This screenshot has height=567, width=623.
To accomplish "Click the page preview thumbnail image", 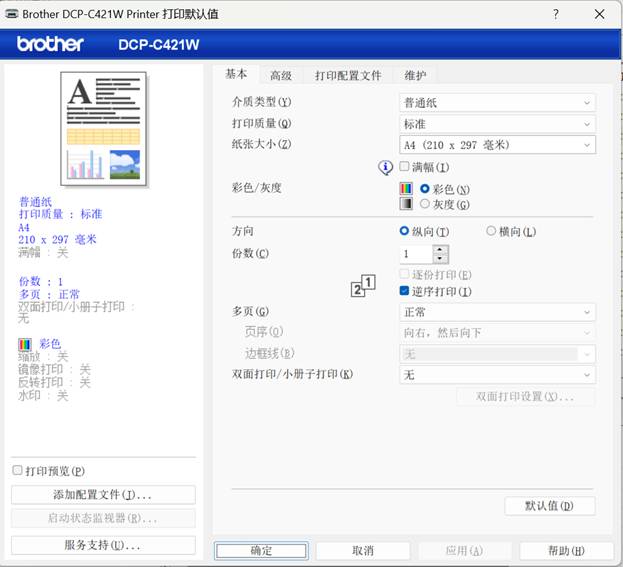I will click(x=105, y=131).
